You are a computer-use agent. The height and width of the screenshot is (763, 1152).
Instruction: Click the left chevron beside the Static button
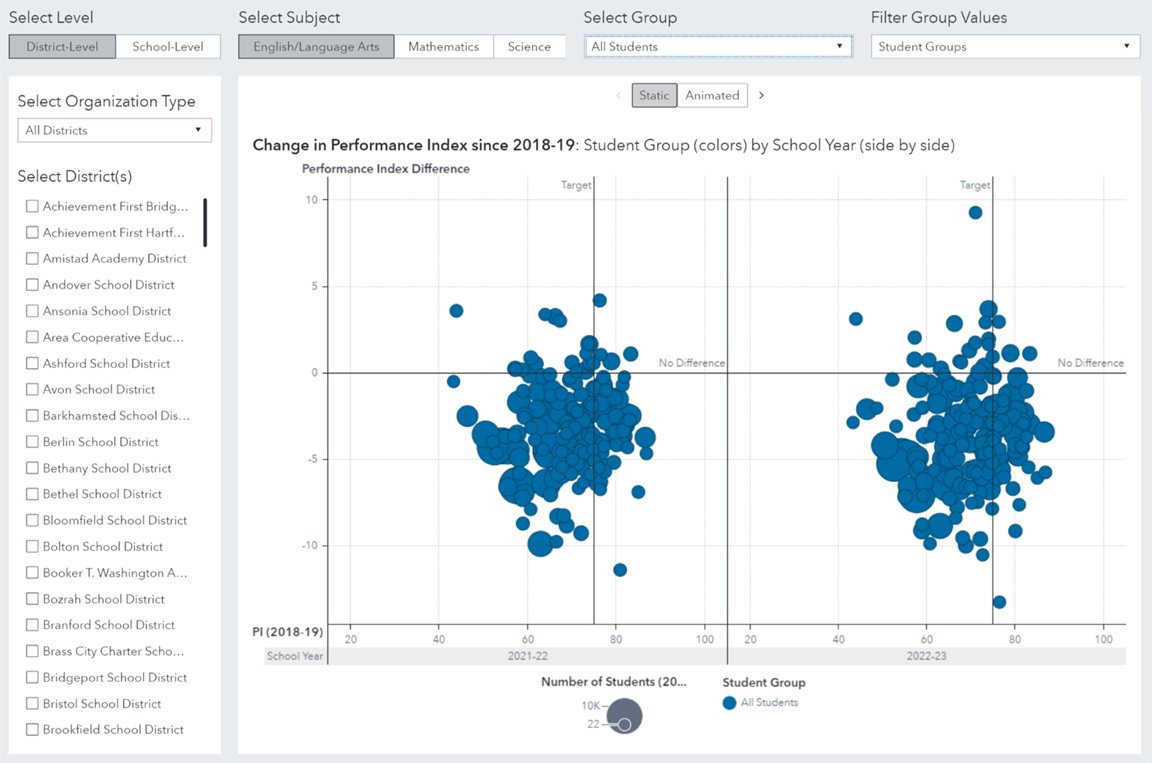[x=620, y=95]
